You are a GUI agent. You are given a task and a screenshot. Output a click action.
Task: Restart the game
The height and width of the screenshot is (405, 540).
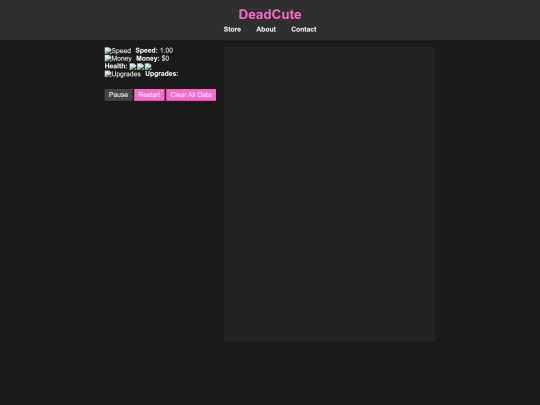tap(149, 95)
